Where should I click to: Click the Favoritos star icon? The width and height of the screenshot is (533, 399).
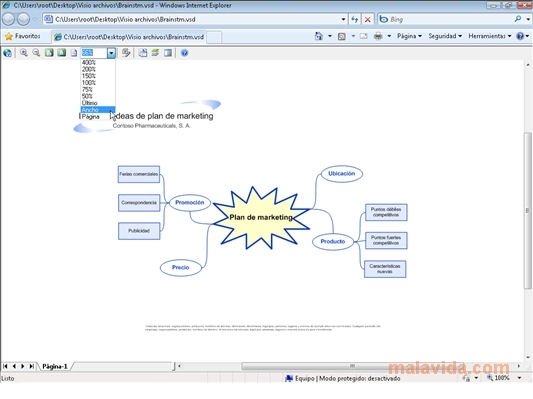tap(9, 36)
